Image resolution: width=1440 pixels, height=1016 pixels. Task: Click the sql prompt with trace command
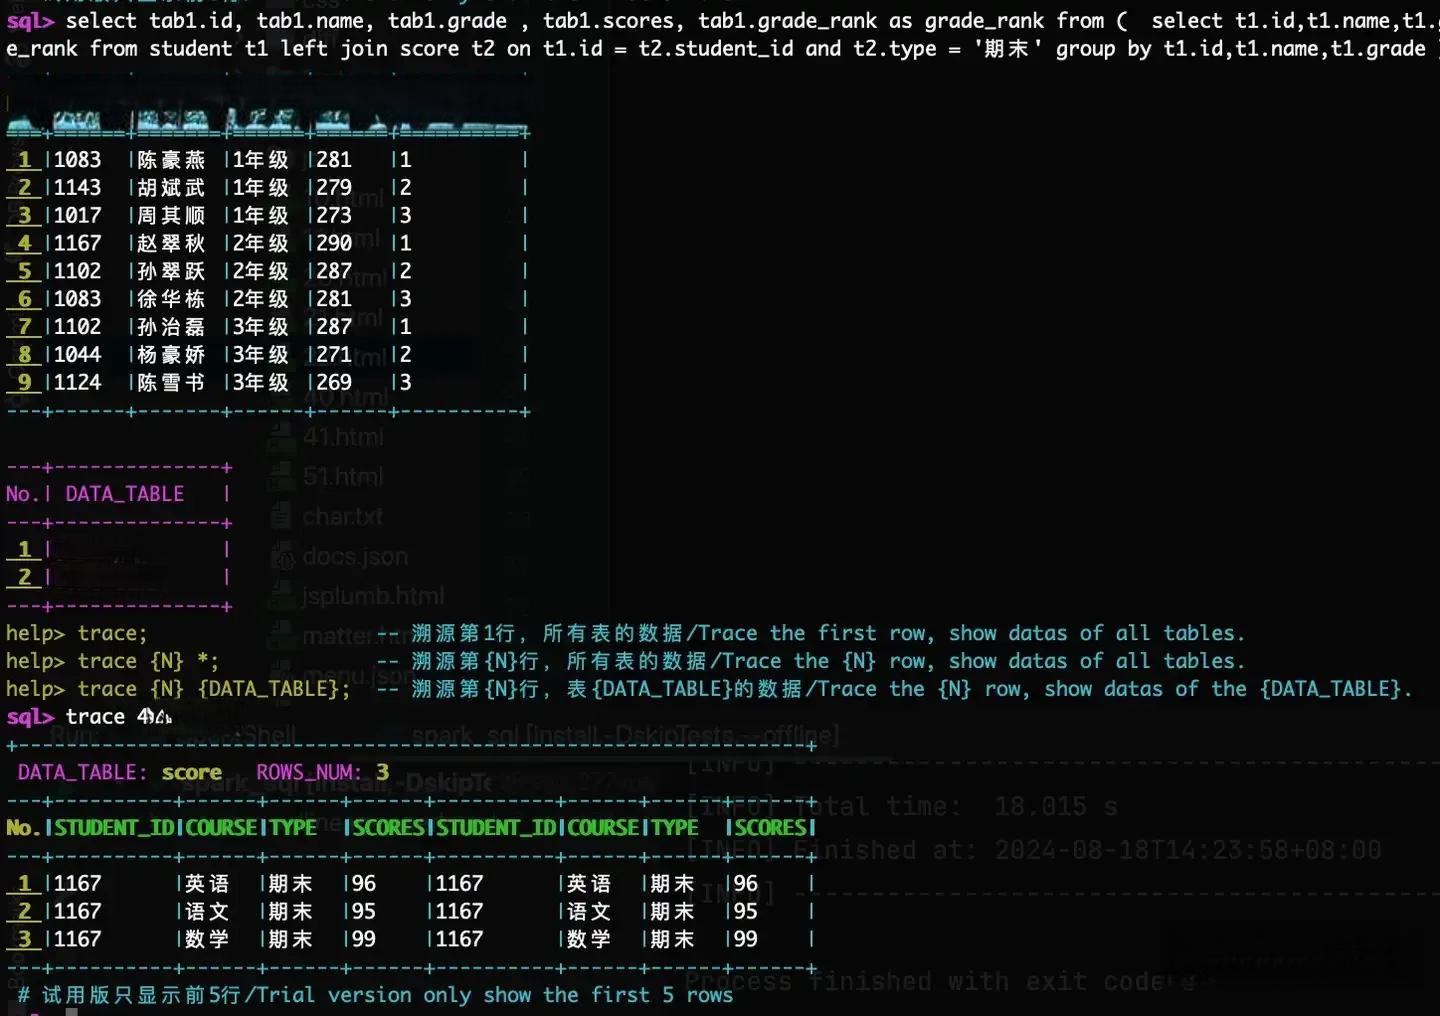(x=90, y=717)
